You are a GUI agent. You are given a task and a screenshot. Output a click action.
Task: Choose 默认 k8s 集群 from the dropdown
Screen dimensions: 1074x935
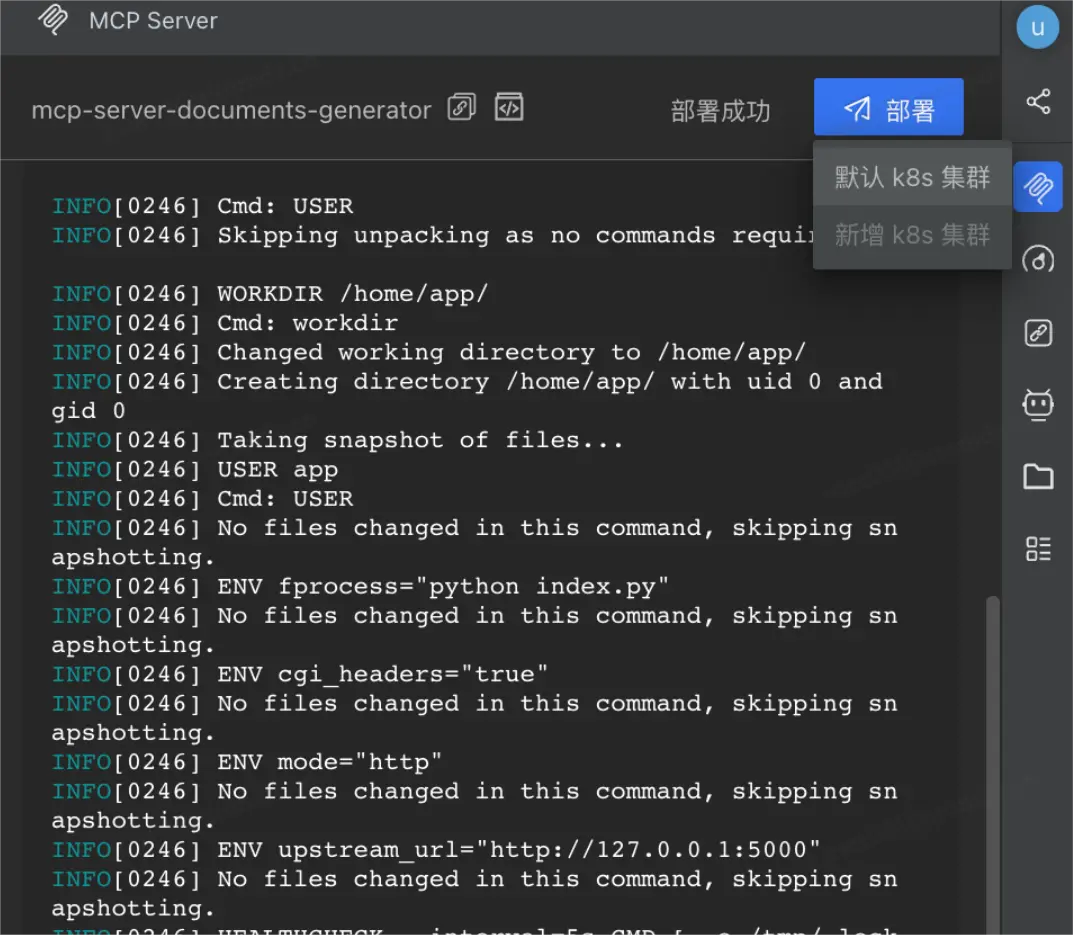912,177
